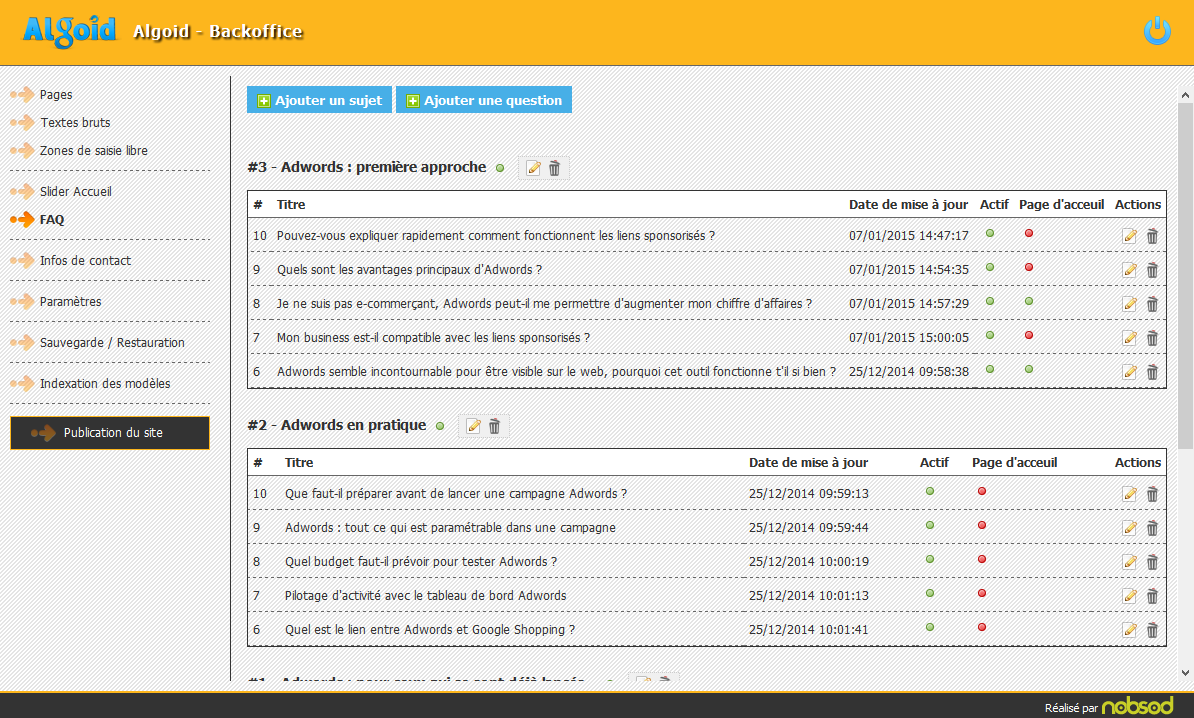Delete question 'Quels sont les avantages principaux d'Adwords'

[x=1152, y=270]
